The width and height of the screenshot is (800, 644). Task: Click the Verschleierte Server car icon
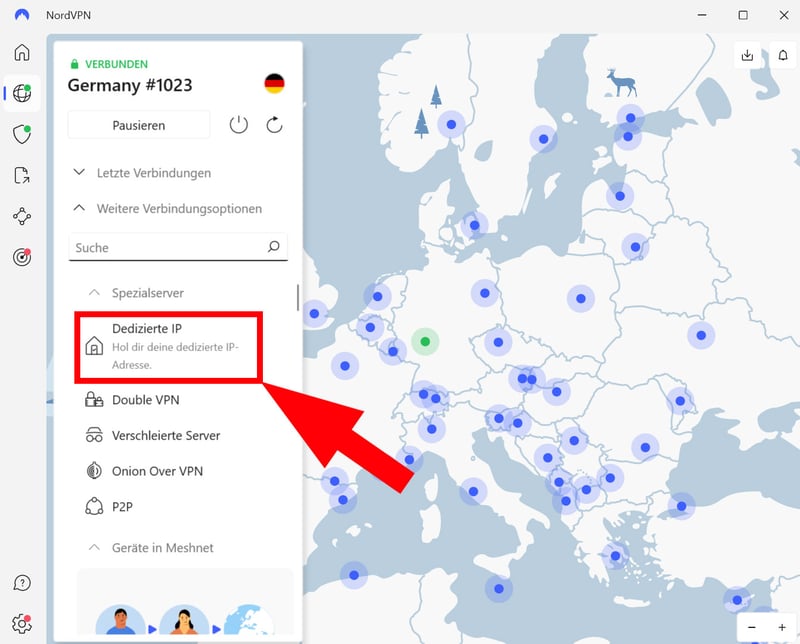pos(94,435)
